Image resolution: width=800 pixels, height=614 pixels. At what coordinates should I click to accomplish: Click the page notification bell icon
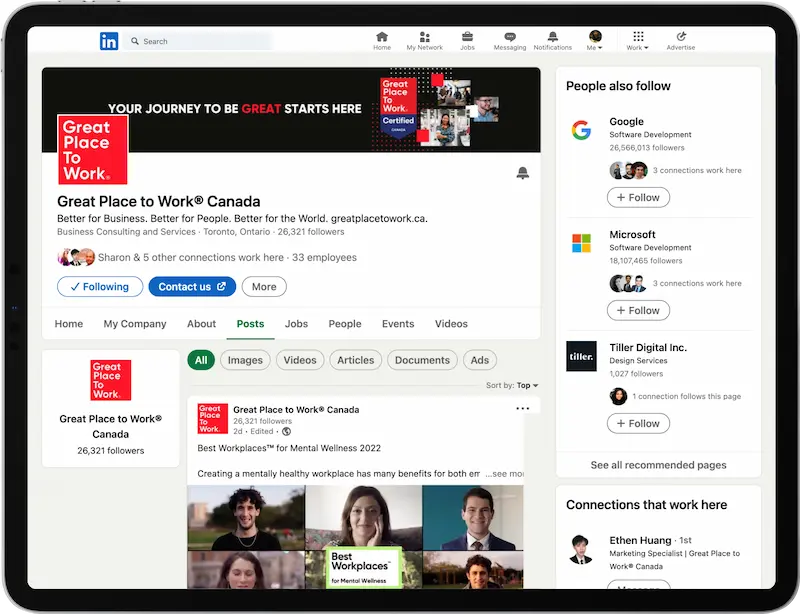click(522, 173)
